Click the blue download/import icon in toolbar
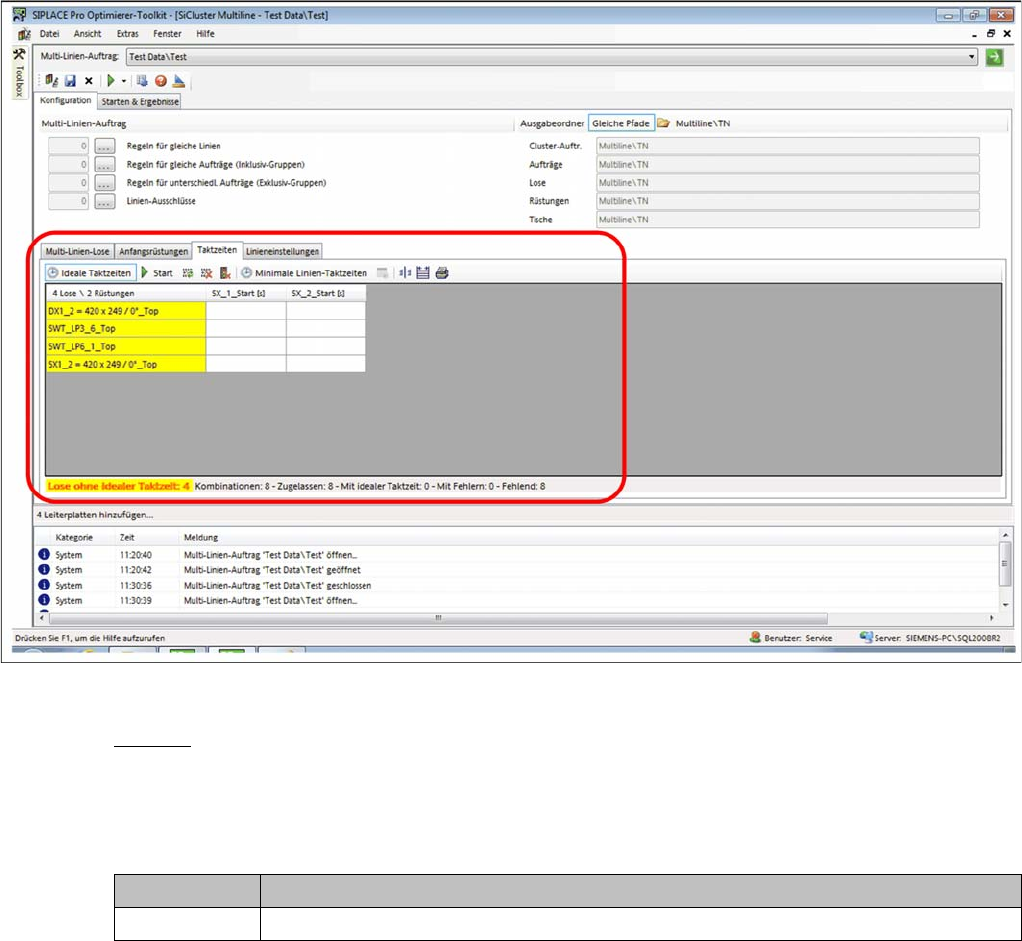This screenshot has height=941, width=1022. click(142, 81)
